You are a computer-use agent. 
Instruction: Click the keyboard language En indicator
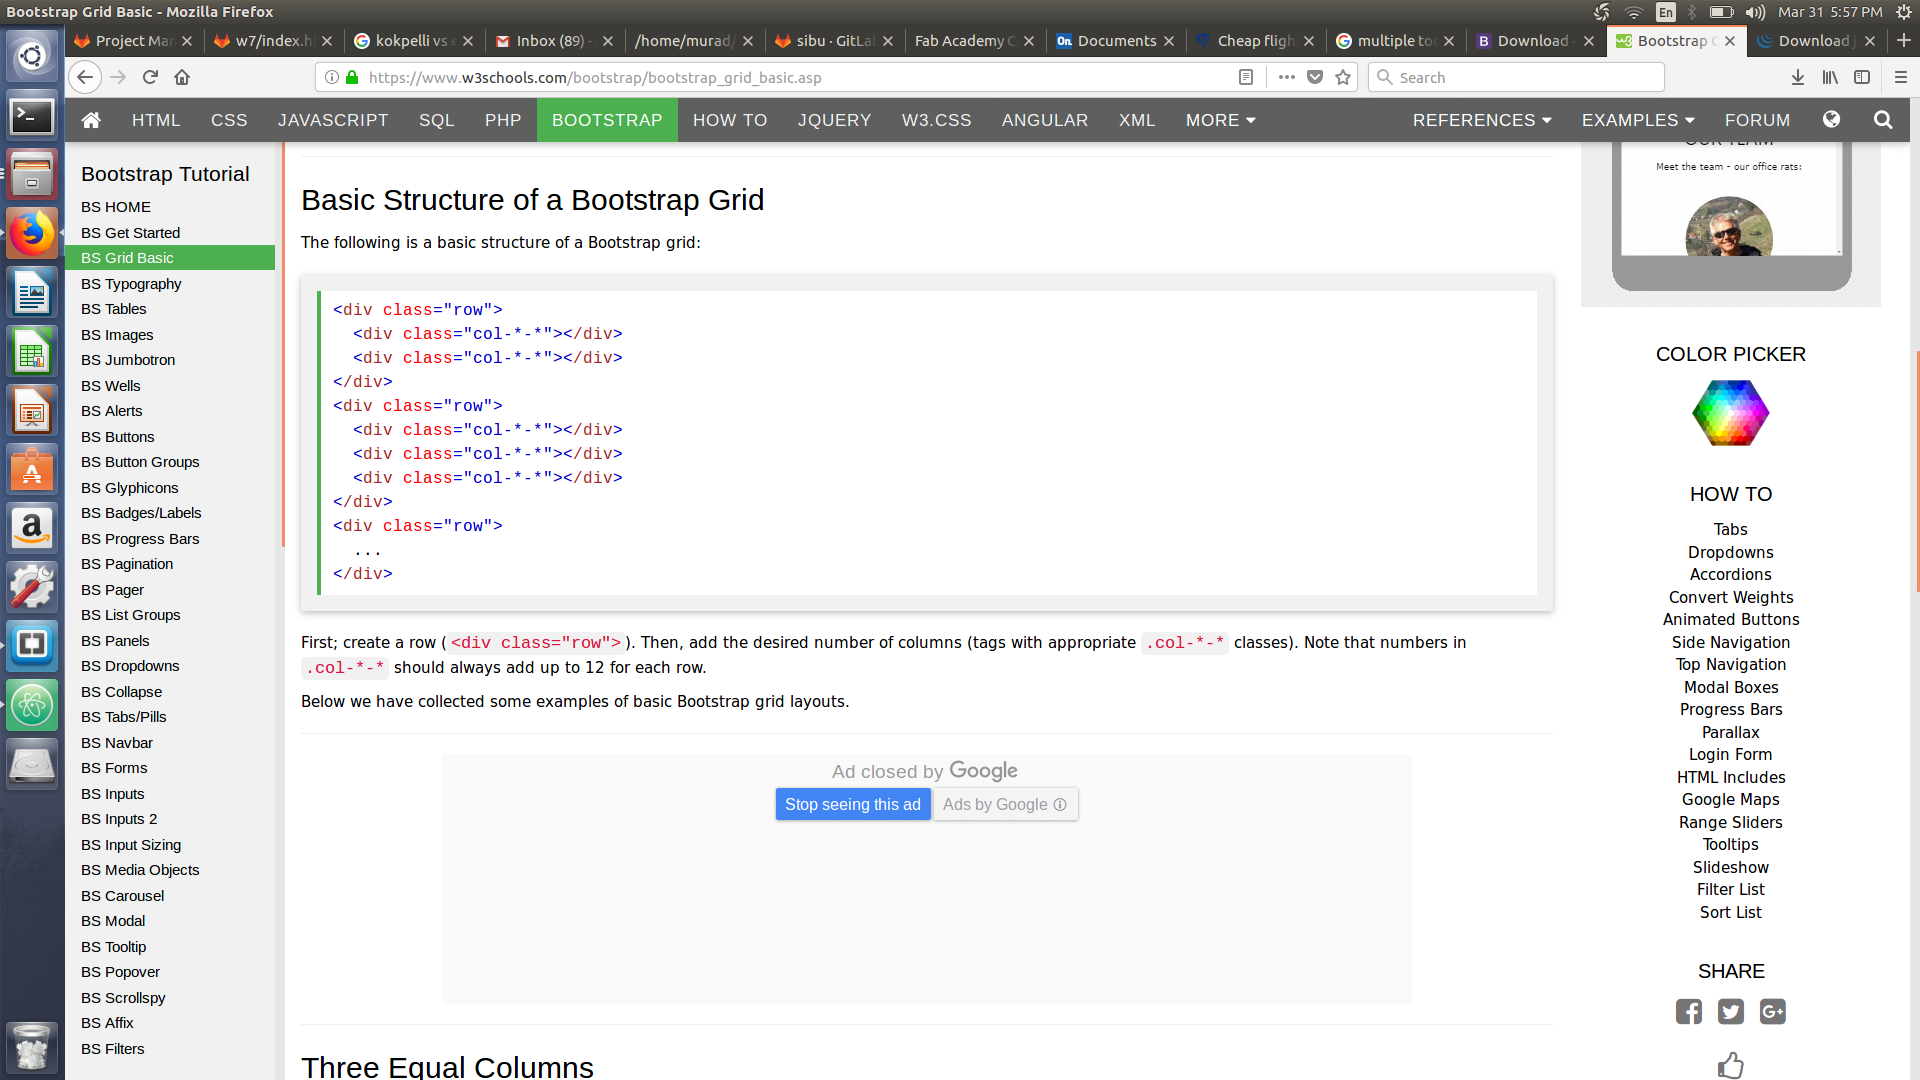coord(1665,12)
